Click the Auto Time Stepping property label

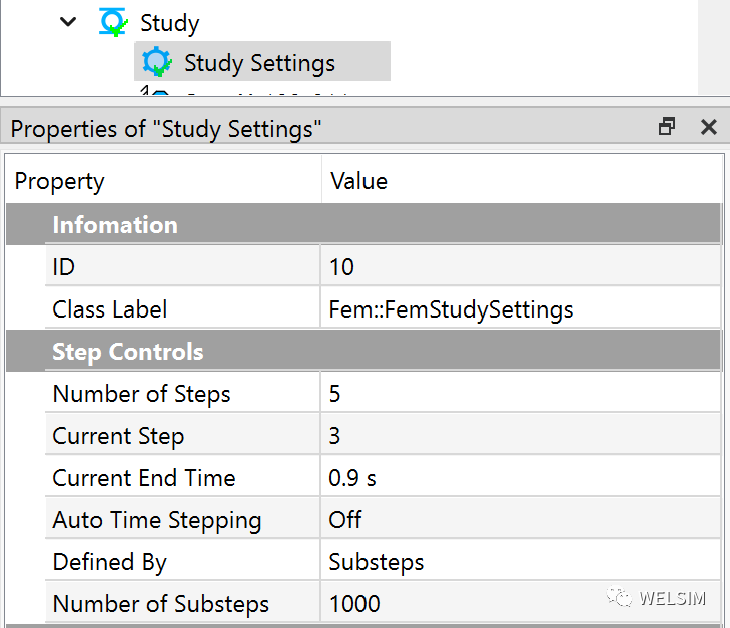157,520
